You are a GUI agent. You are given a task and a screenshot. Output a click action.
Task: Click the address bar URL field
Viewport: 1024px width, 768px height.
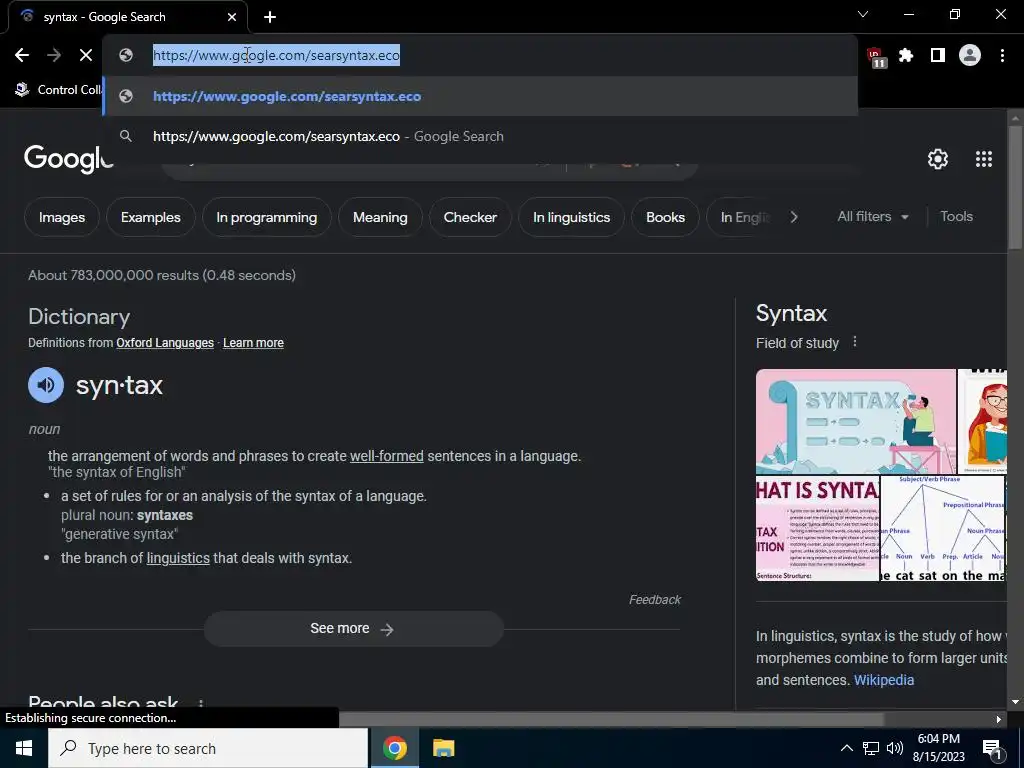tap(479, 56)
